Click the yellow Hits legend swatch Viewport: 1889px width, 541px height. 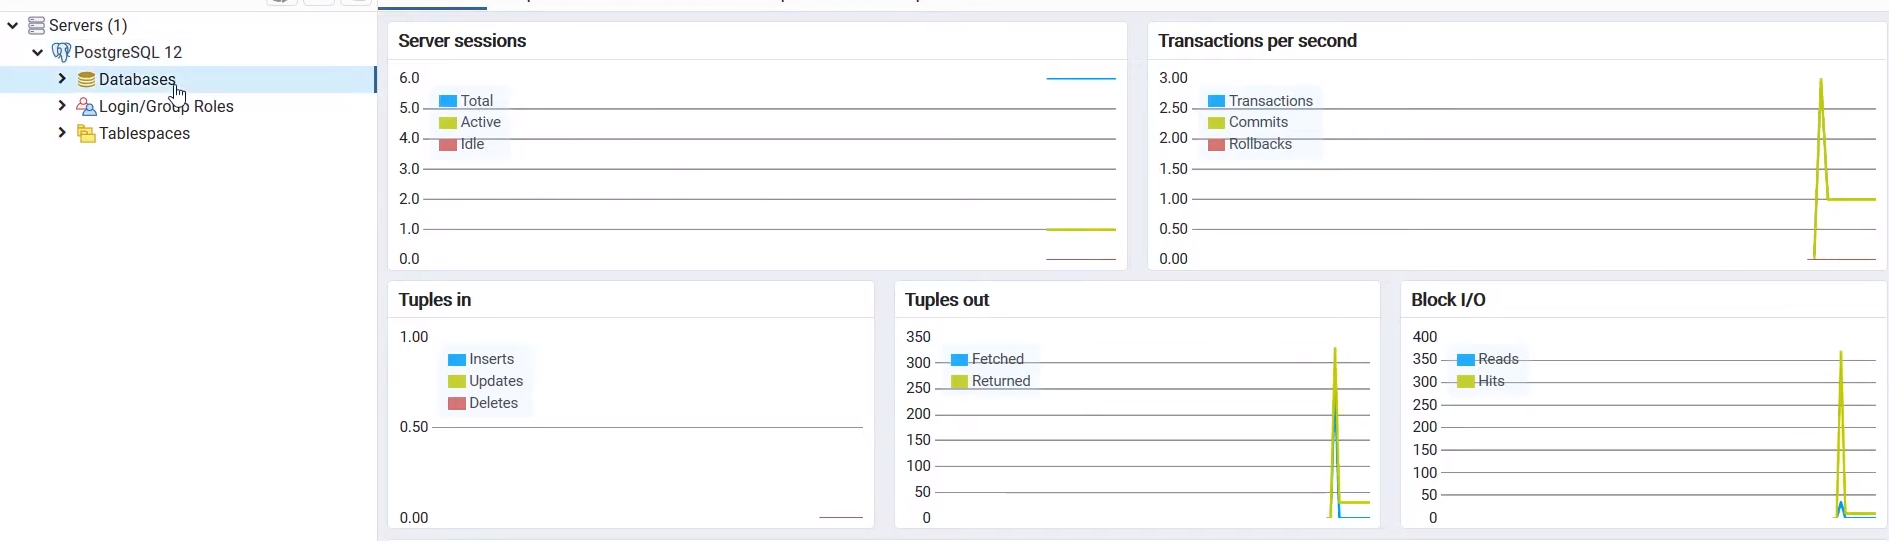coord(1466,381)
